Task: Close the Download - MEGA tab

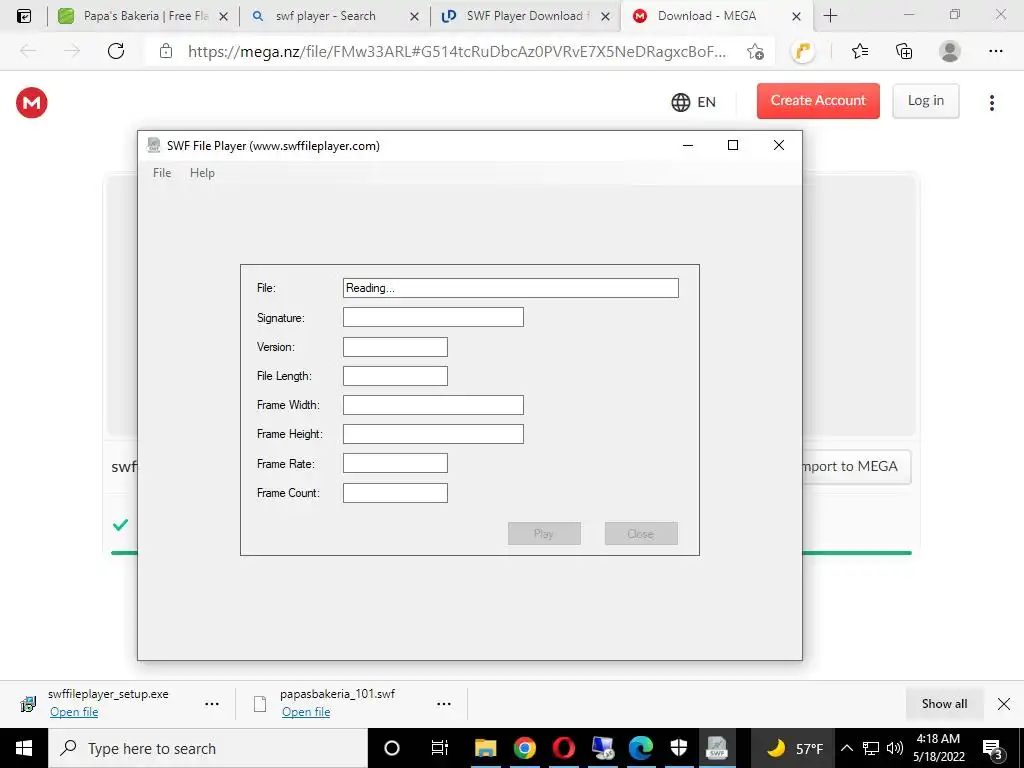Action: coord(796,16)
